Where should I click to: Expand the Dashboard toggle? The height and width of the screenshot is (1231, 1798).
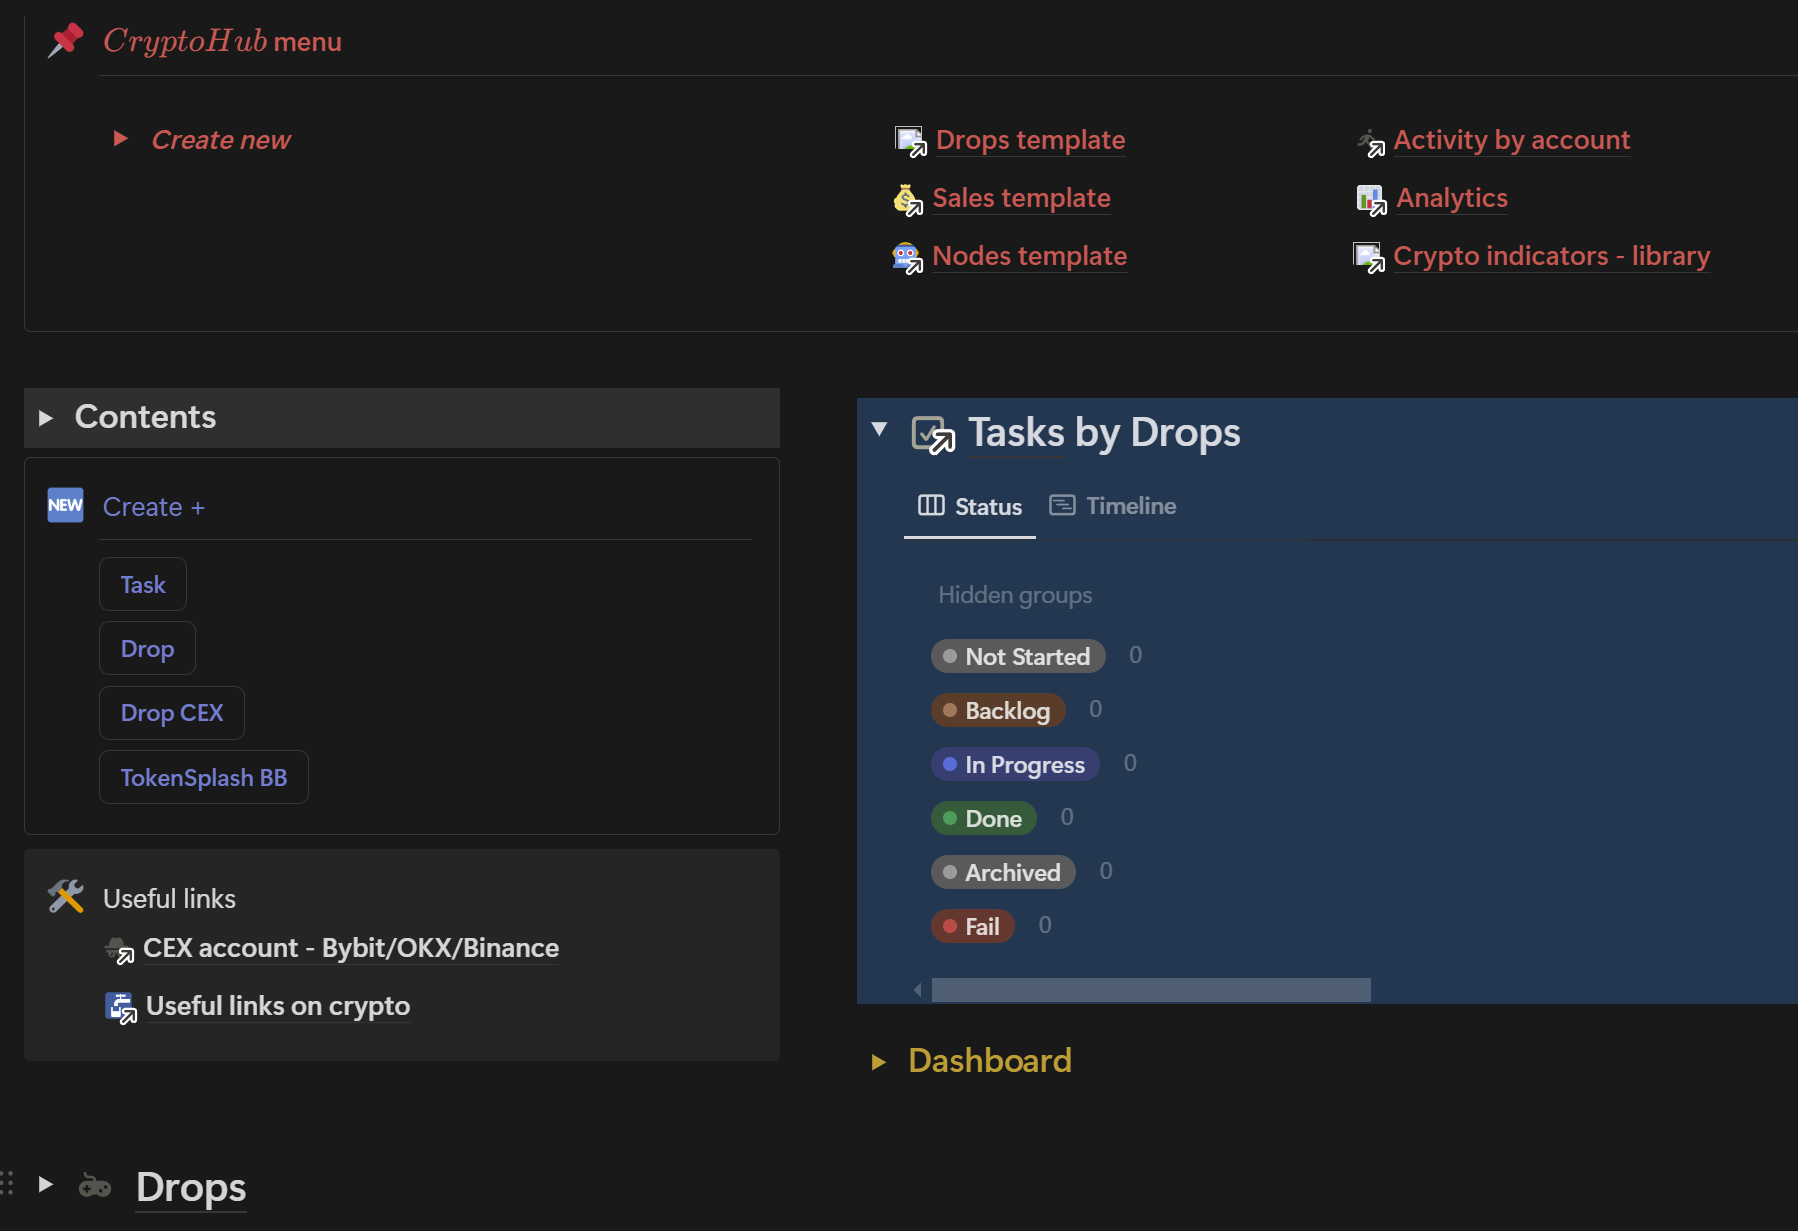879,1062
